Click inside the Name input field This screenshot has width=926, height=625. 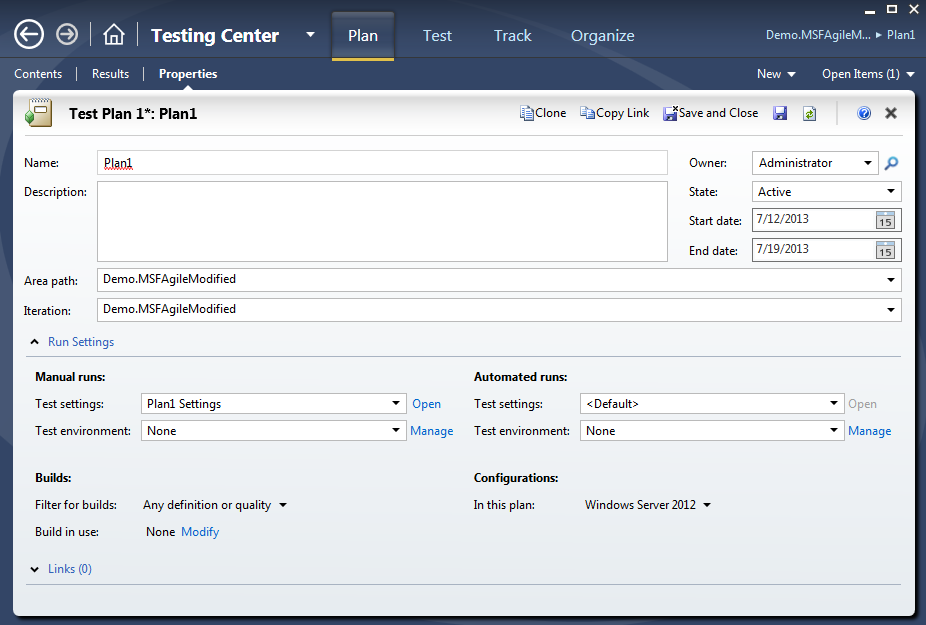[x=380, y=162]
